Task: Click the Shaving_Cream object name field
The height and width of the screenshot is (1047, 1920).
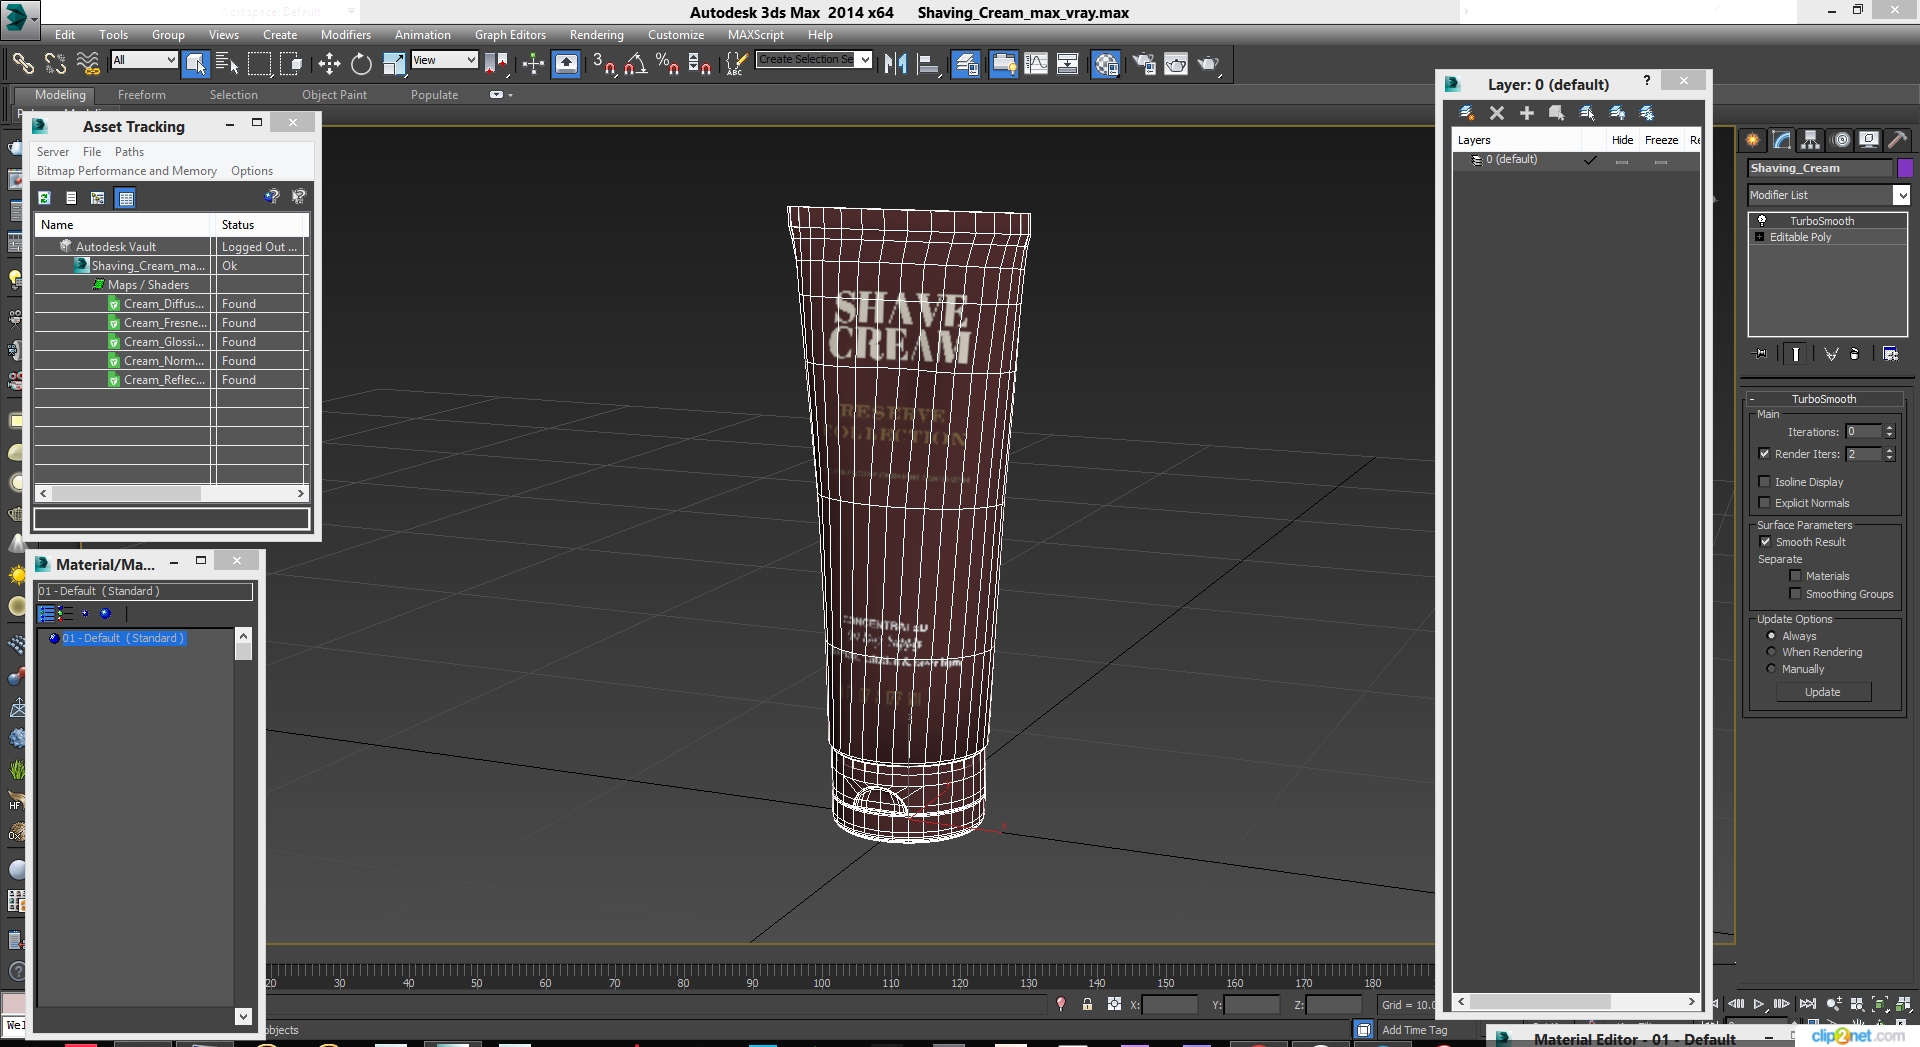Action: [1820, 168]
